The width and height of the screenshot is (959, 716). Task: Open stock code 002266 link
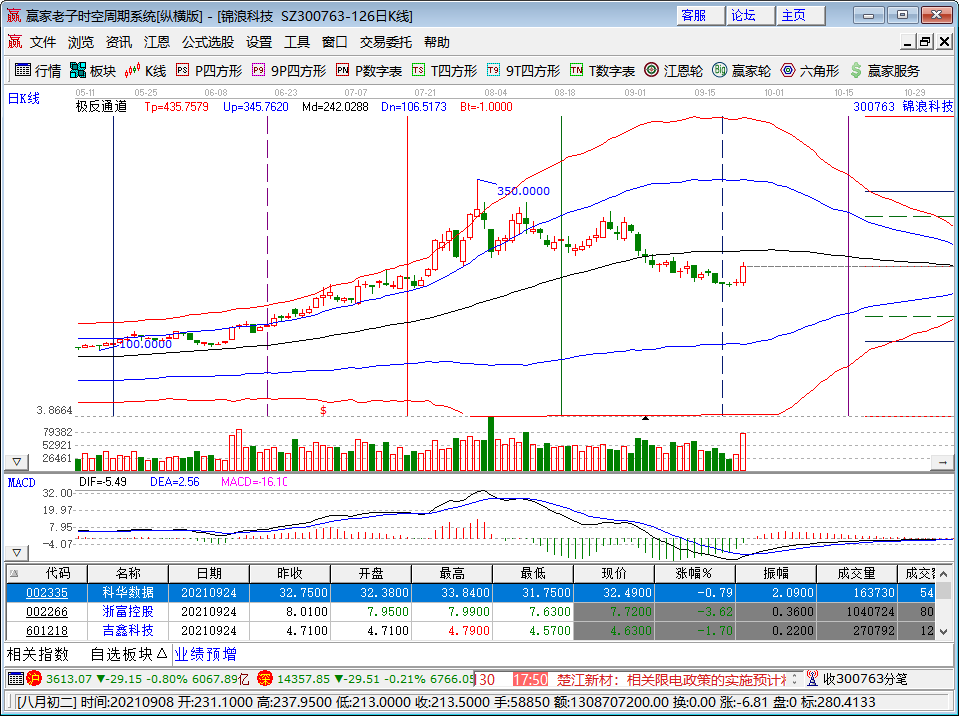point(47,612)
